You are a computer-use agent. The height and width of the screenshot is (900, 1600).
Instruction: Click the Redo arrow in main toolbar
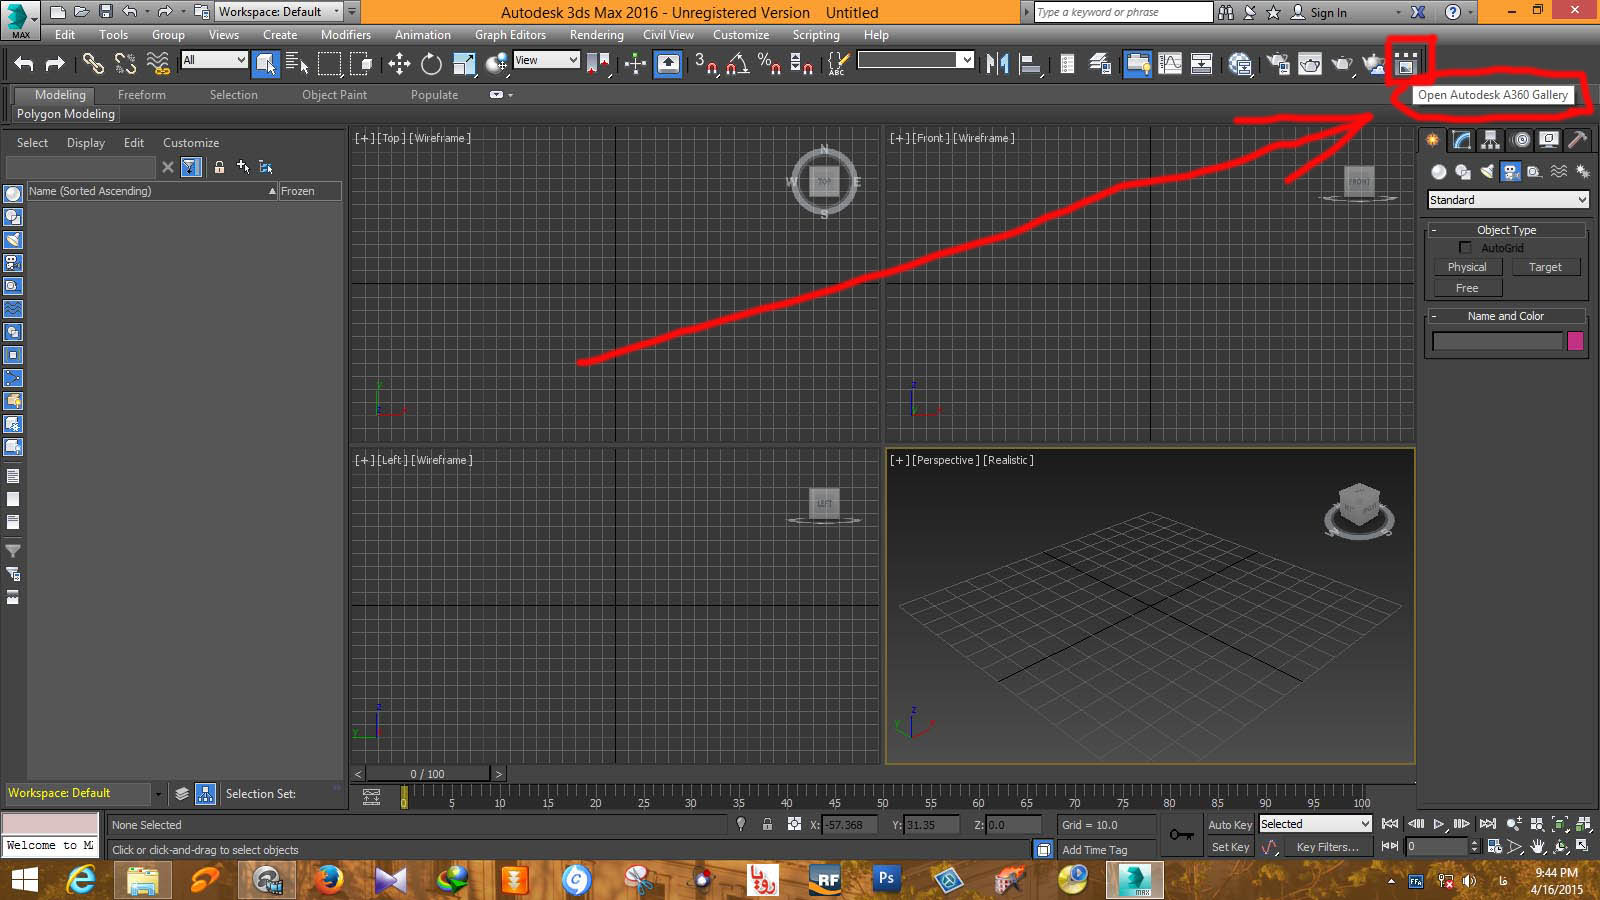click(x=55, y=64)
